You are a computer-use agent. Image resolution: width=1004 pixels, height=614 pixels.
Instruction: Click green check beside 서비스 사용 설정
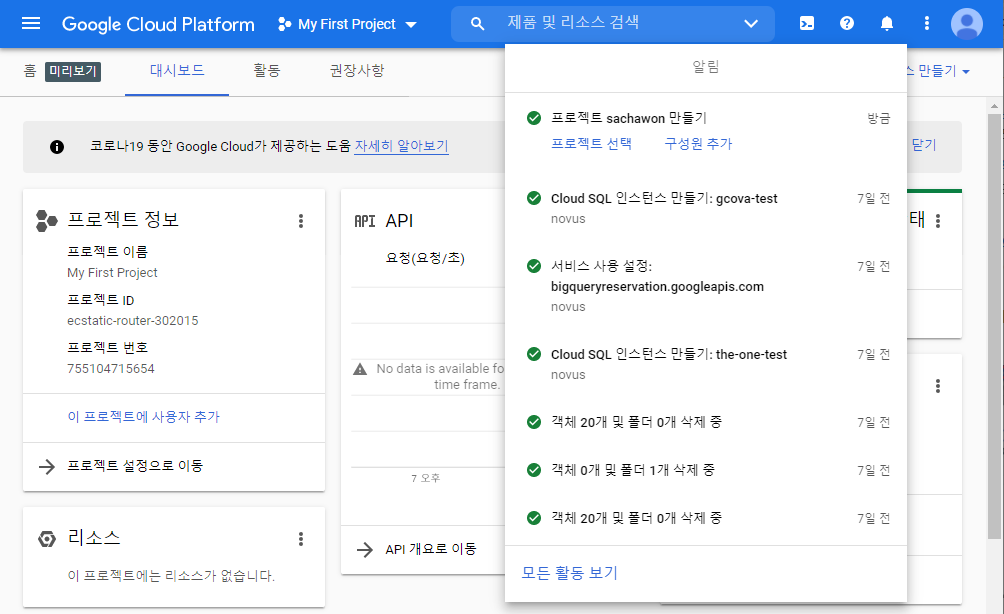pyautogui.click(x=533, y=266)
